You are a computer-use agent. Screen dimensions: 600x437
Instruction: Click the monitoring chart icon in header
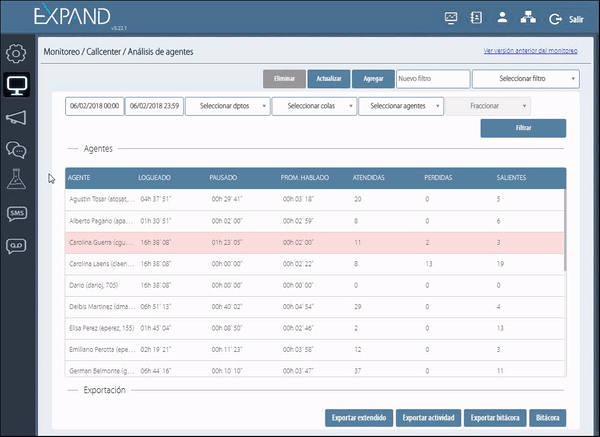(451, 18)
